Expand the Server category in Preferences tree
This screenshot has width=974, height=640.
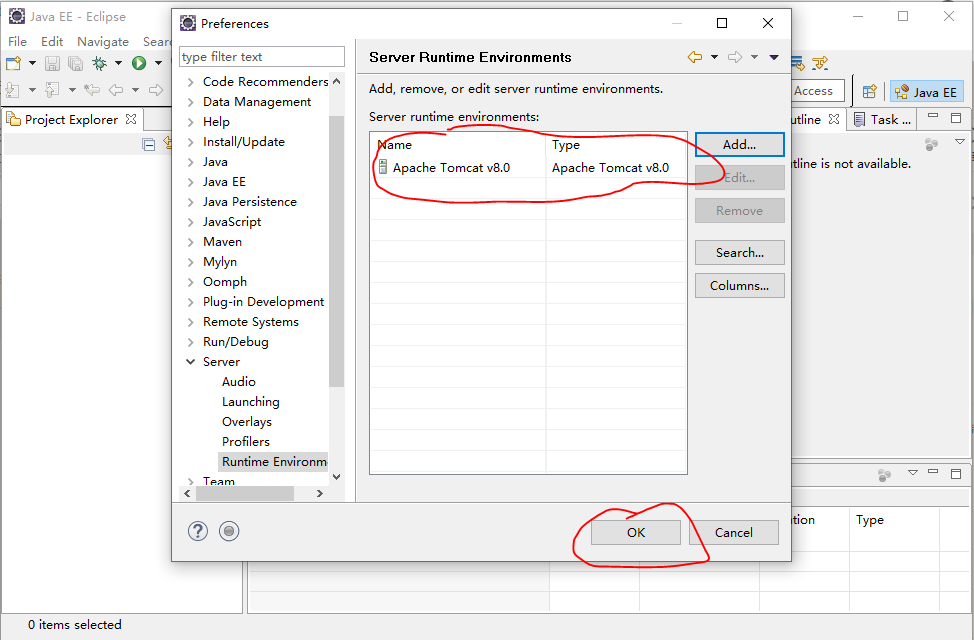point(192,361)
